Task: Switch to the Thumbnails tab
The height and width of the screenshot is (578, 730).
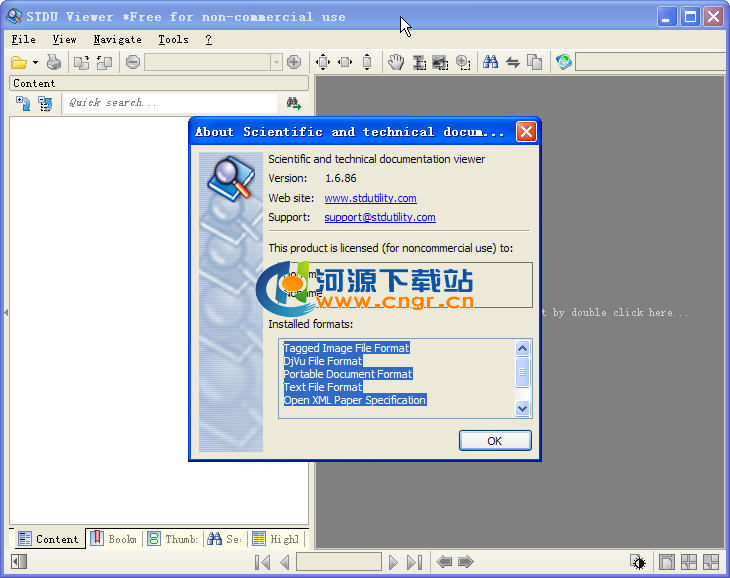Action: [x=173, y=539]
